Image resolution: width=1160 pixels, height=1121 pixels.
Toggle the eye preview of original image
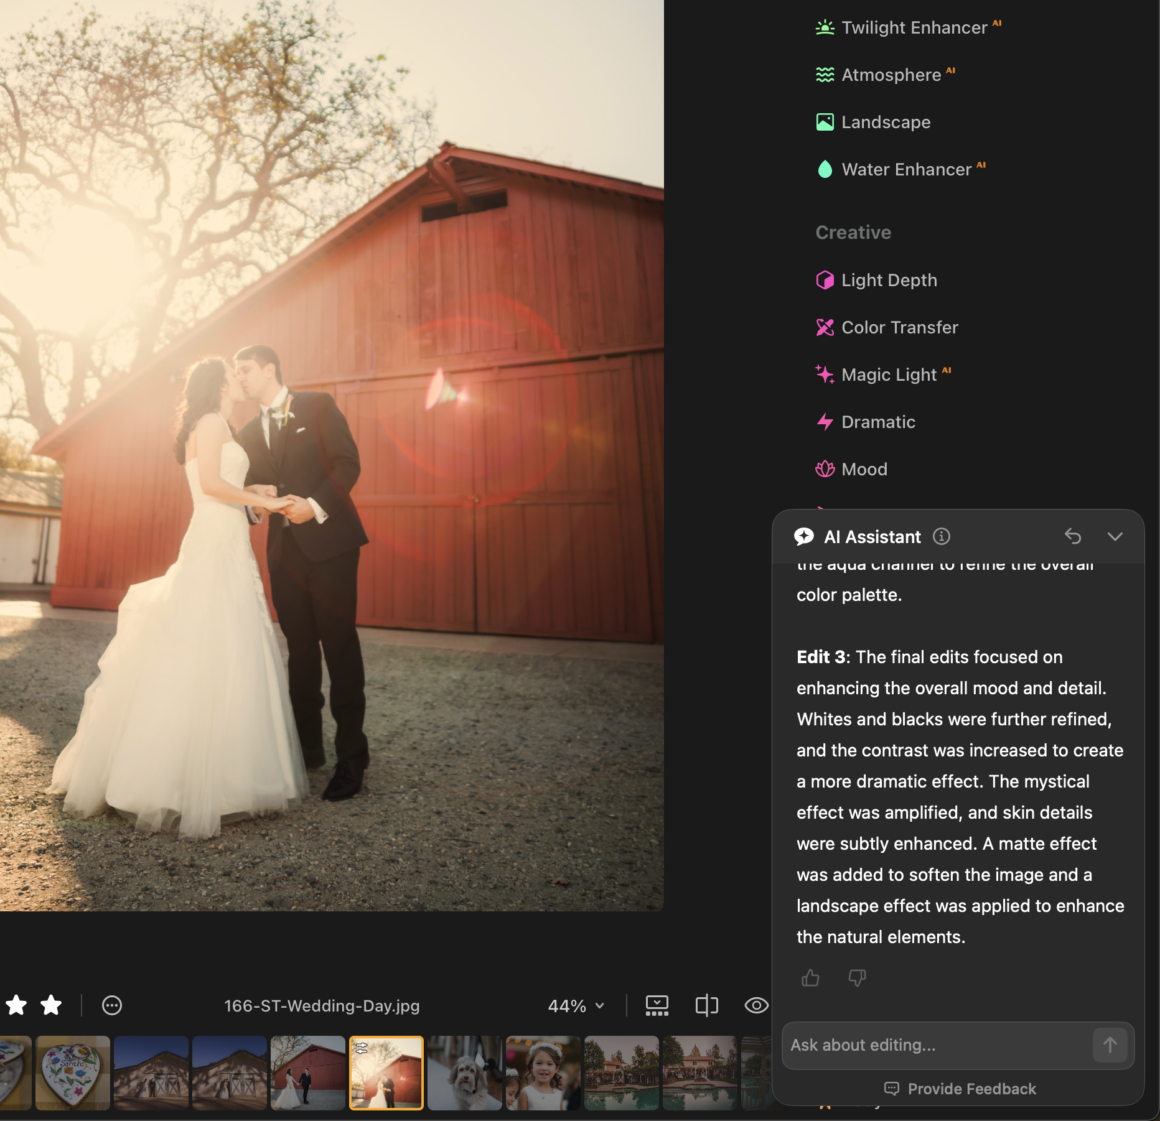point(756,1005)
